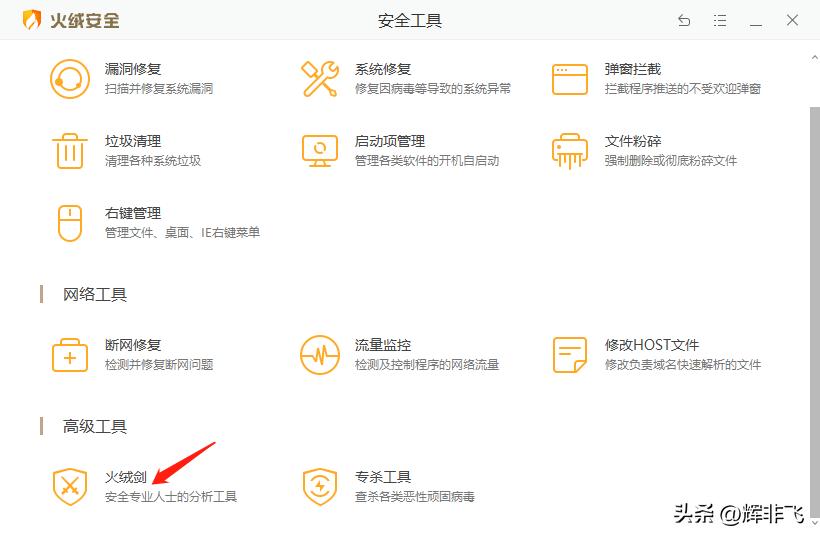Open the 垃圾清理 trash can icon
This screenshot has width=820, height=540.
click(70, 151)
